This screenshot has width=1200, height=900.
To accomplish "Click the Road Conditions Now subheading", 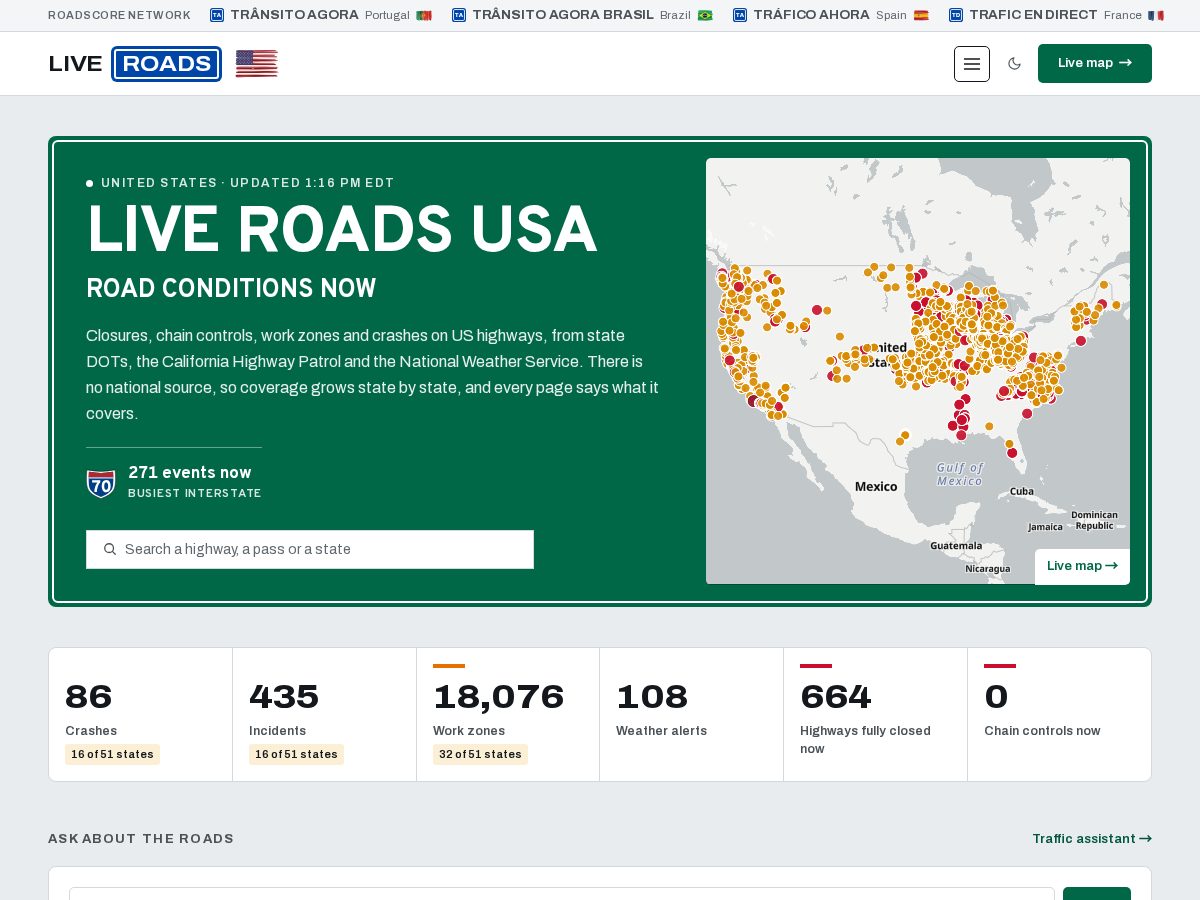I will pos(231,288).
